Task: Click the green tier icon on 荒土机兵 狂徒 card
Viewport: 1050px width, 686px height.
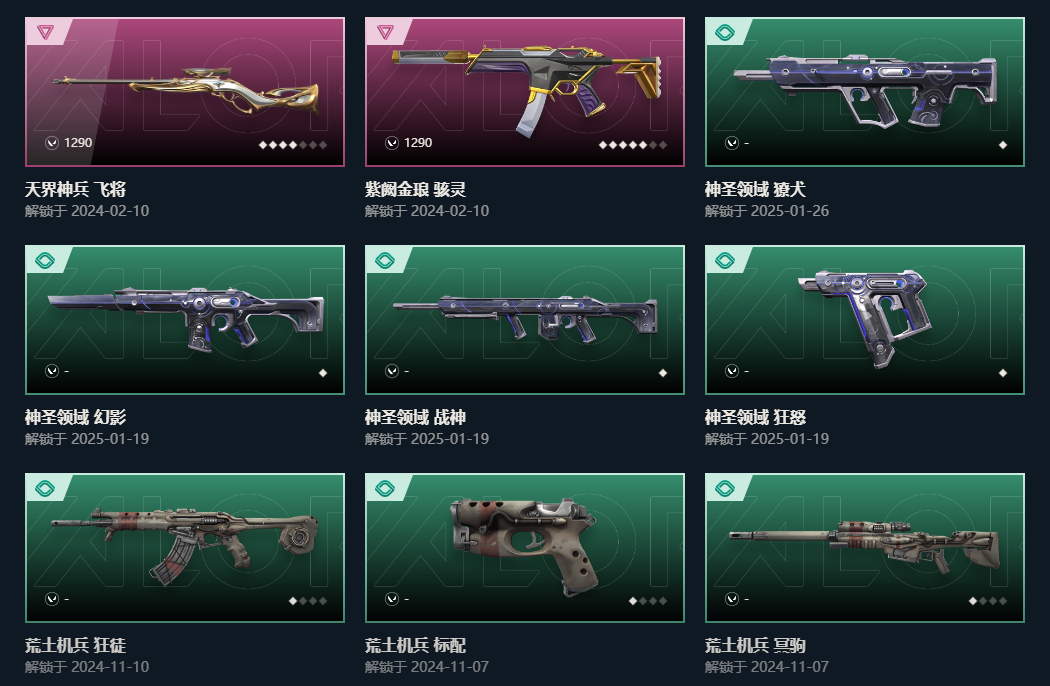Action: [45, 488]
